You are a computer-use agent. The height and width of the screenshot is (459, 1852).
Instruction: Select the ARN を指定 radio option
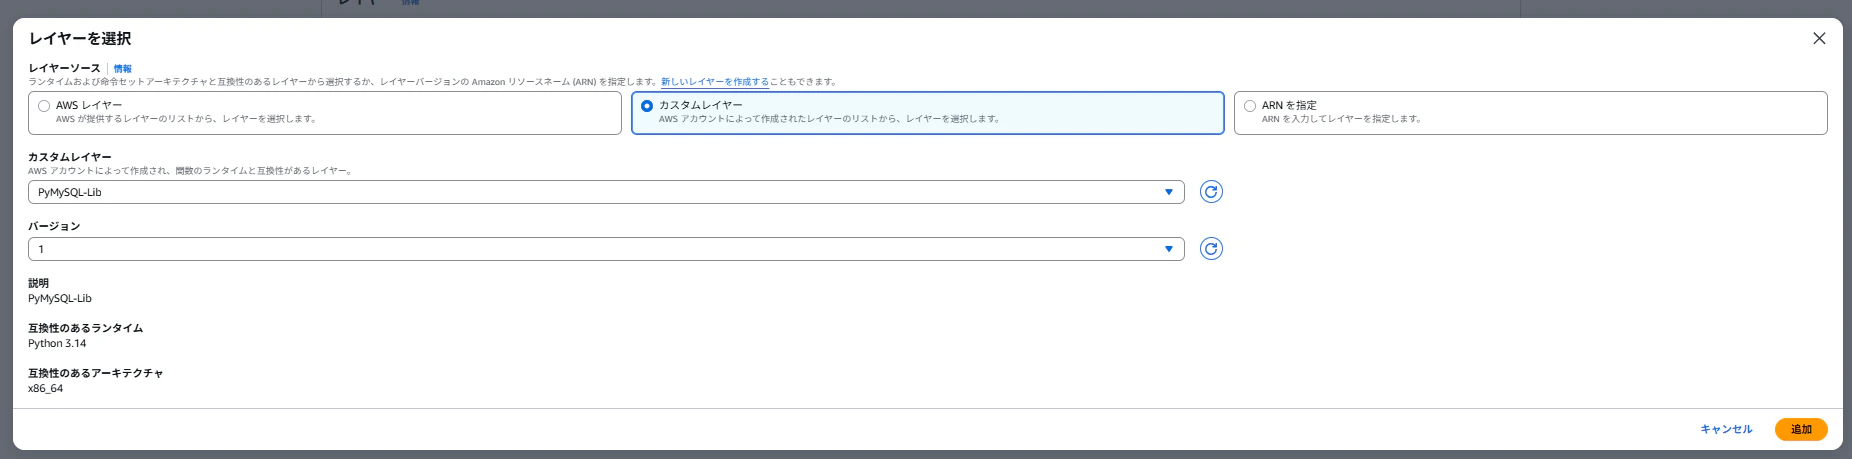[x=1250, y=106]
